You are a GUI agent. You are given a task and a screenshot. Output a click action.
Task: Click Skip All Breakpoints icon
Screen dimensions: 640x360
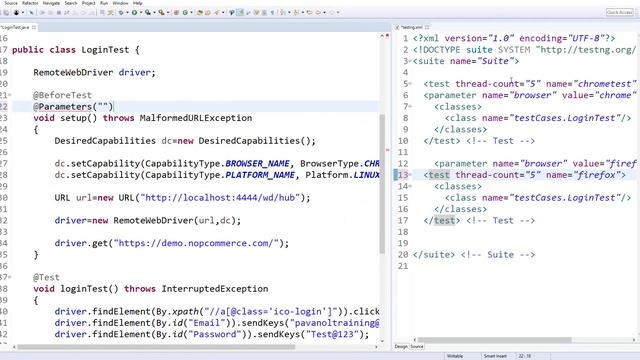click(x=31, y=13)
